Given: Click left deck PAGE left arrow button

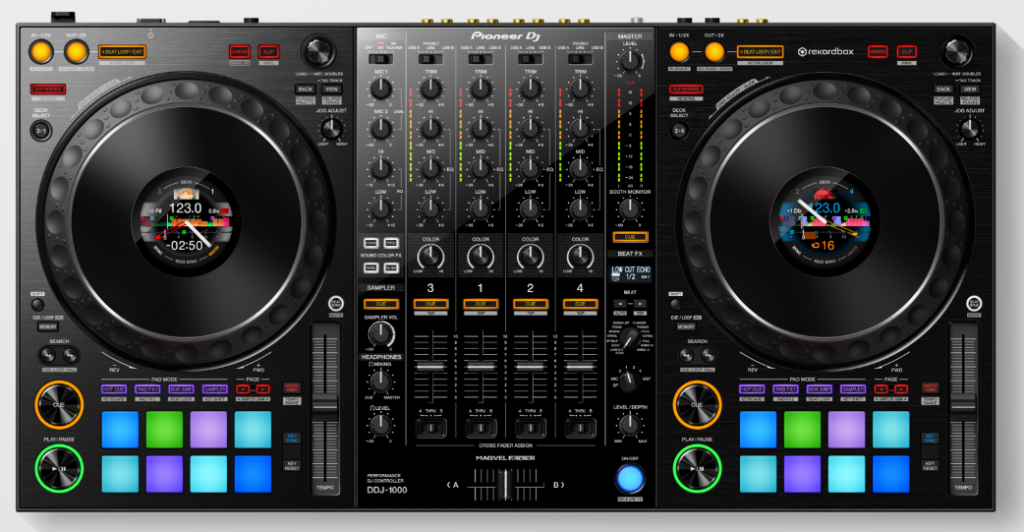Looking at the screenshot, I should point(243,389).
